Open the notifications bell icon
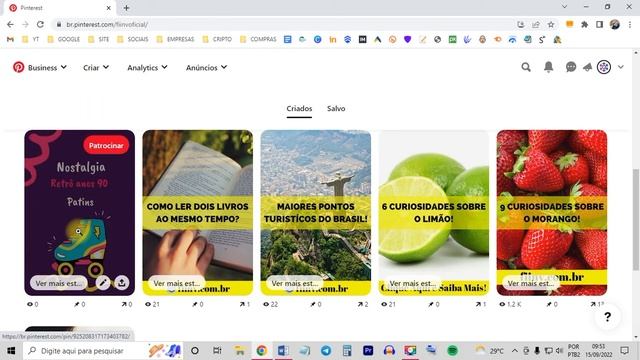This screenshot has width=640, height=360. [549, 67]
